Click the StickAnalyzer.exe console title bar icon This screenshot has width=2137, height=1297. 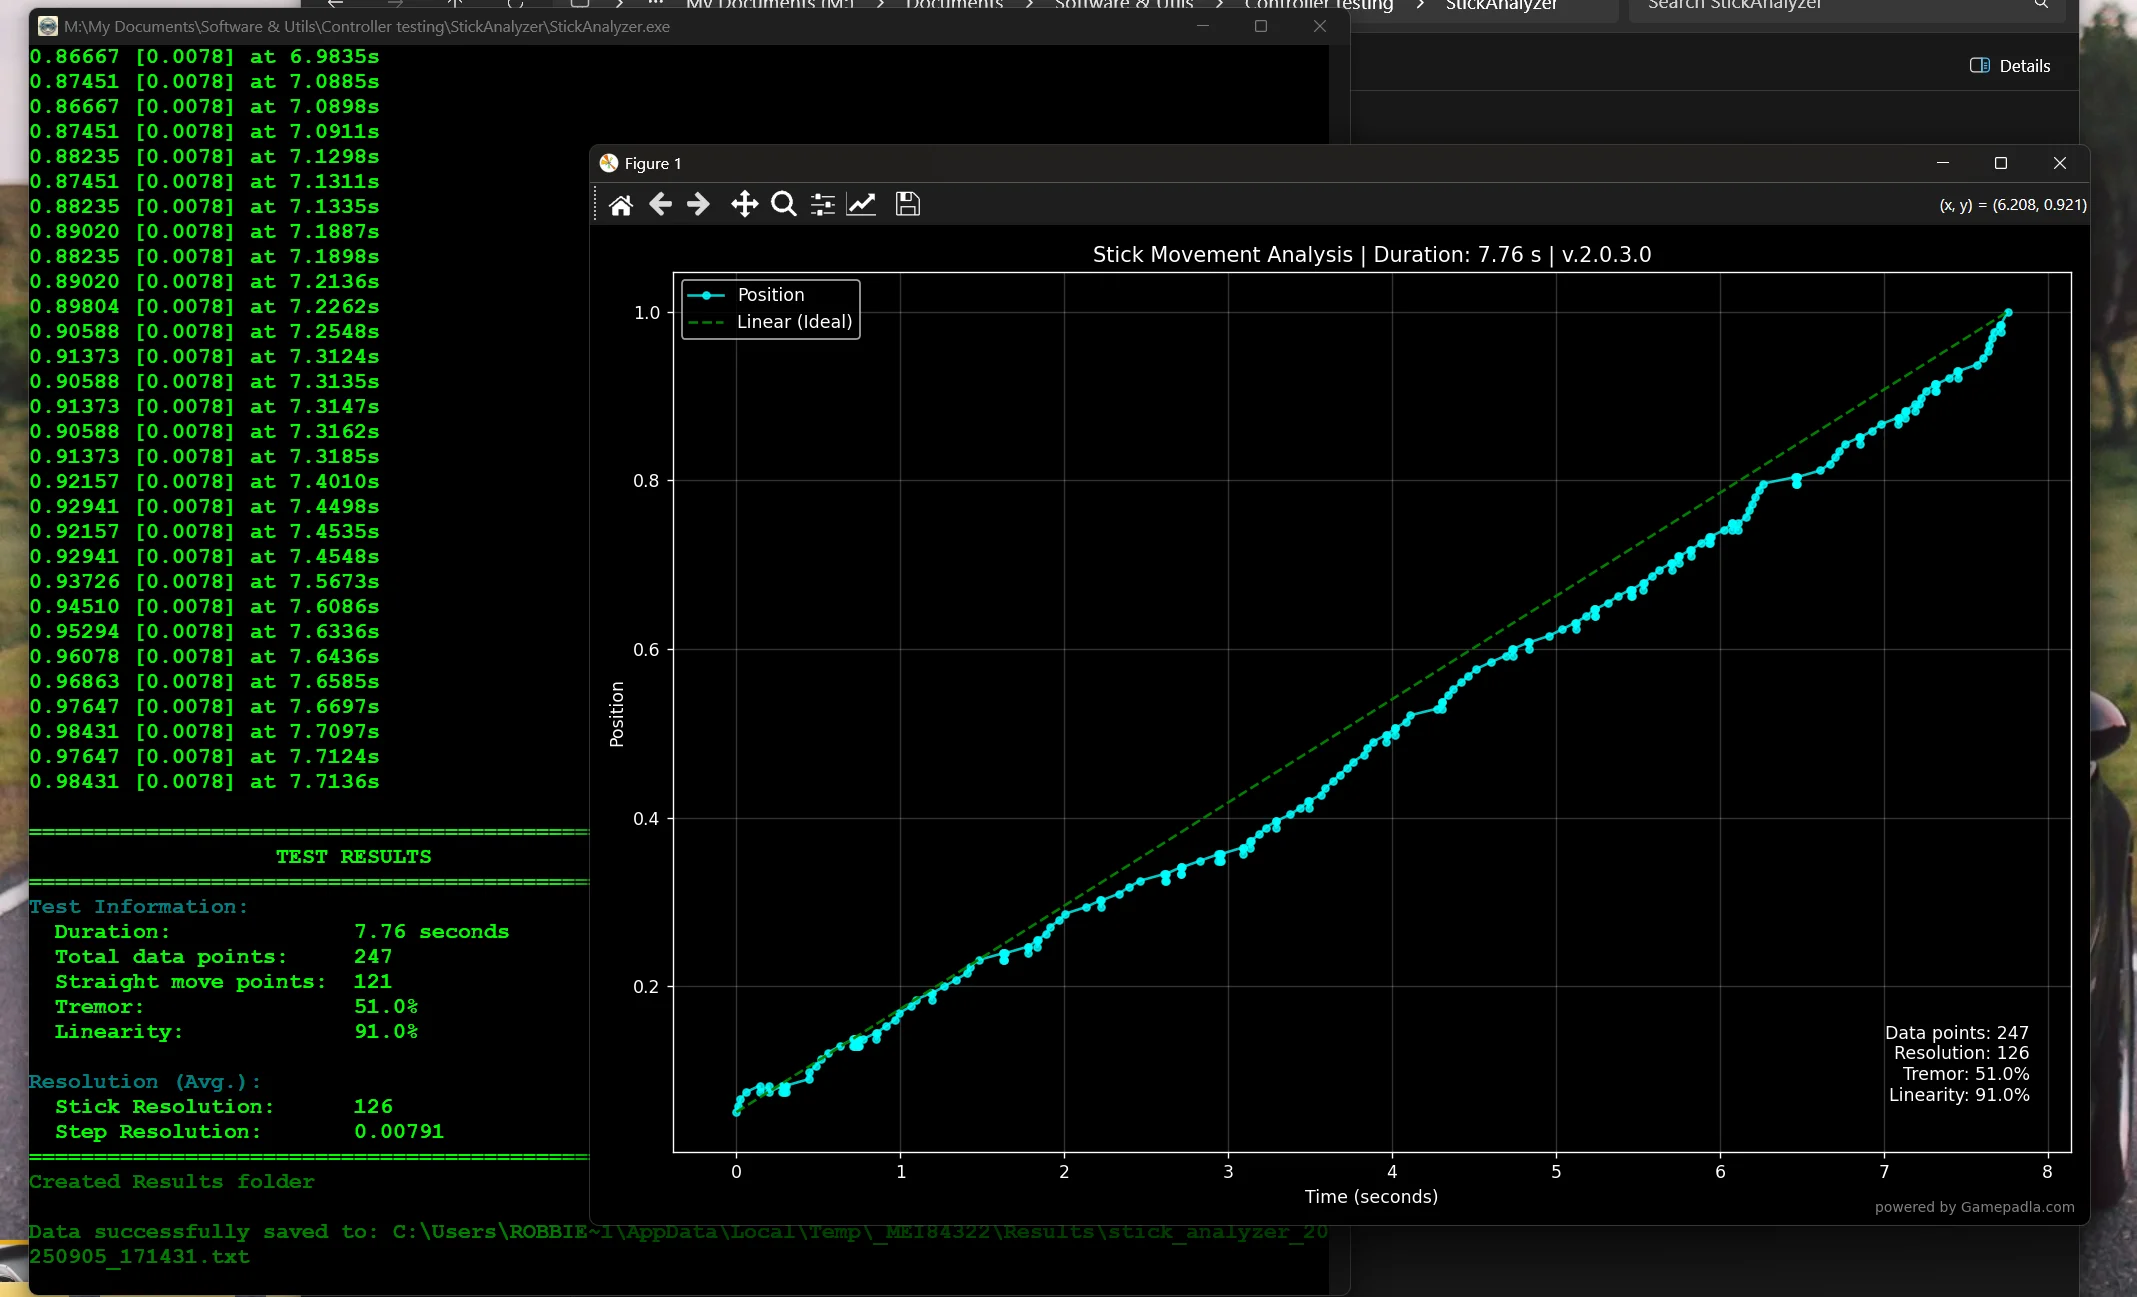point(47,26)
